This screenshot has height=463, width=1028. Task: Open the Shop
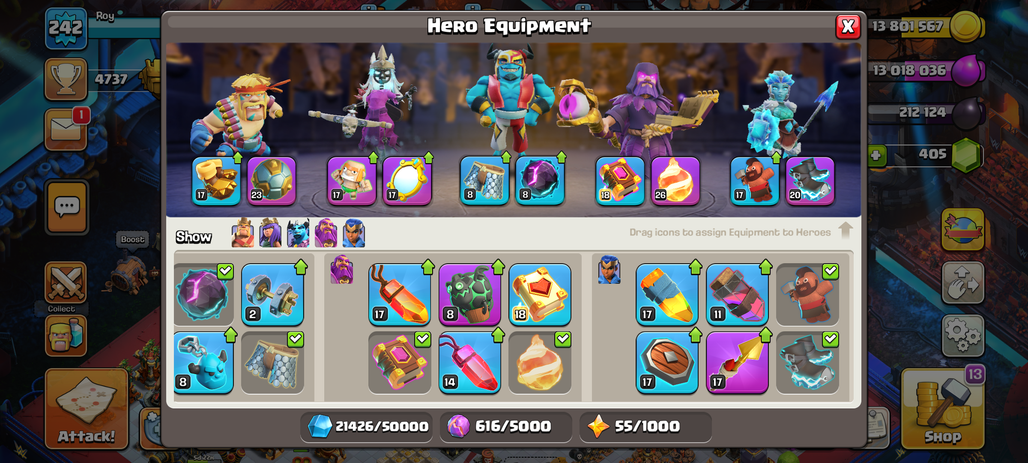click(942, 408)
